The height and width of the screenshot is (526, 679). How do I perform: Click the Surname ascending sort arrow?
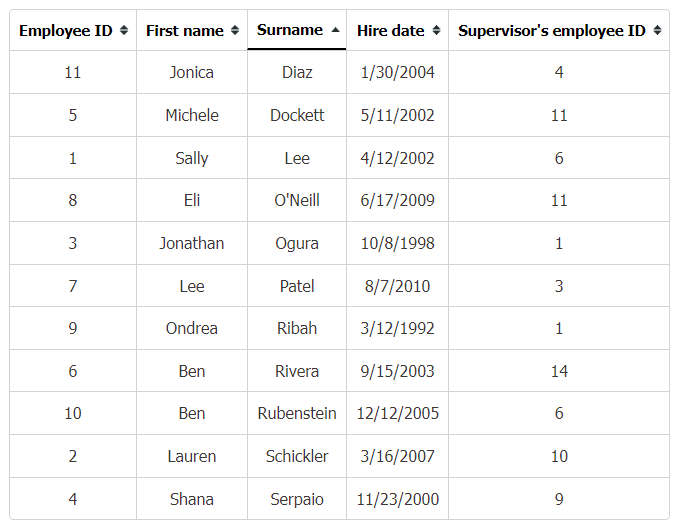[335, 30]
